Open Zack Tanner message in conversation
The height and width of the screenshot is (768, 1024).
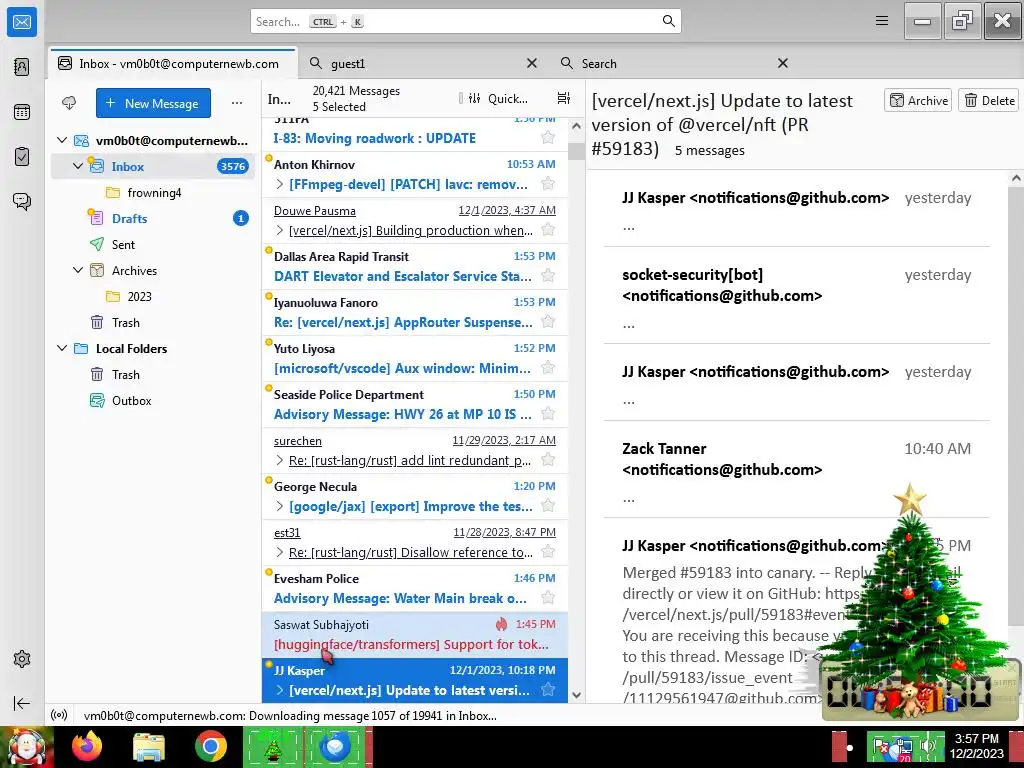click(x=797, y=470)
